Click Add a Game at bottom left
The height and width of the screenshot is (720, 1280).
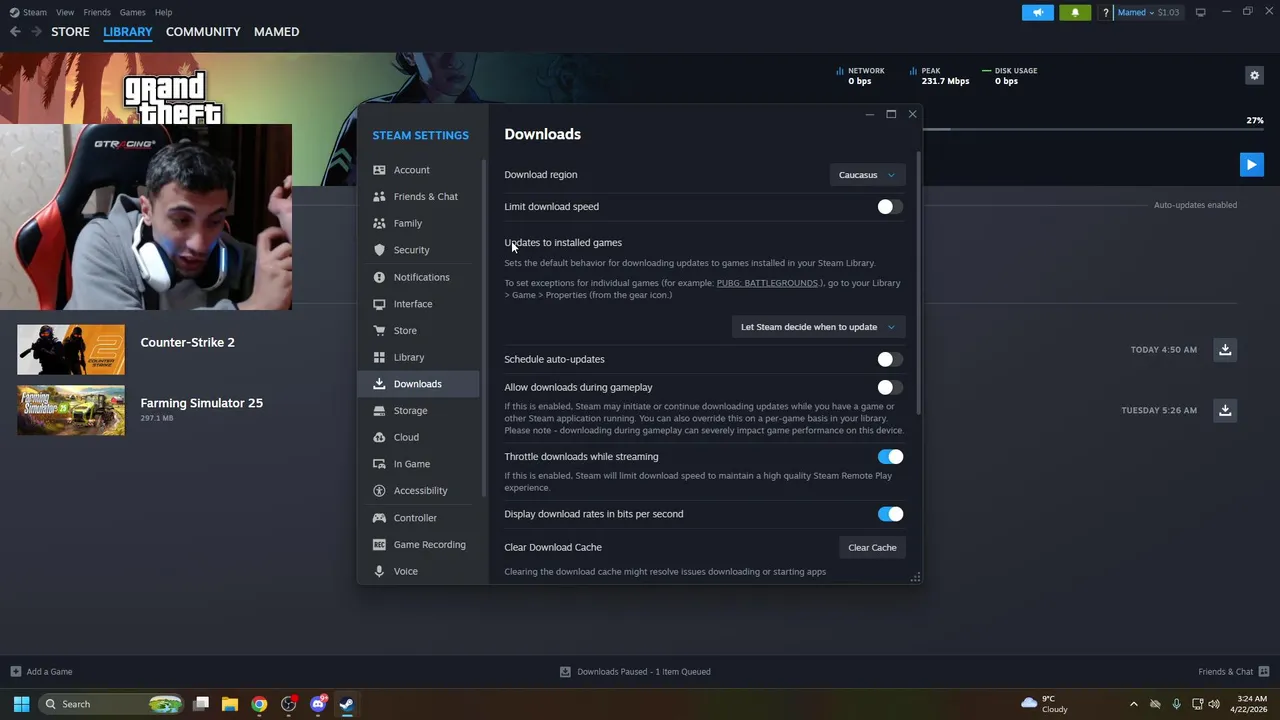41,672
